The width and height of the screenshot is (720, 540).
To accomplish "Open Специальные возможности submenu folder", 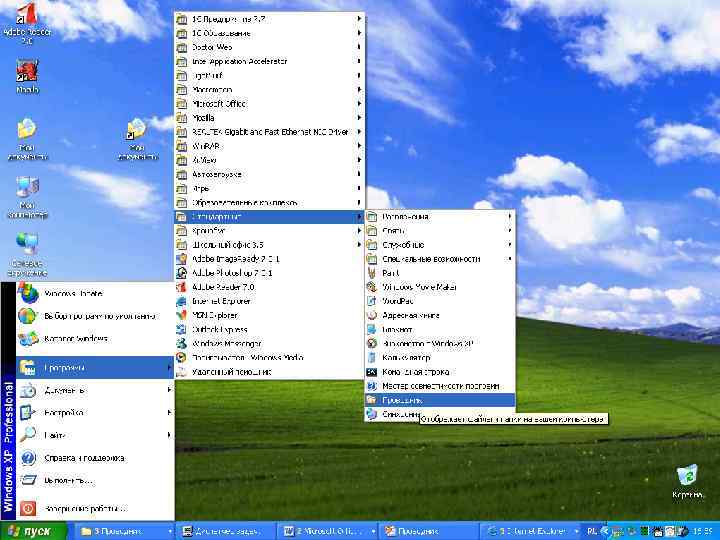I will pos(440,259).
